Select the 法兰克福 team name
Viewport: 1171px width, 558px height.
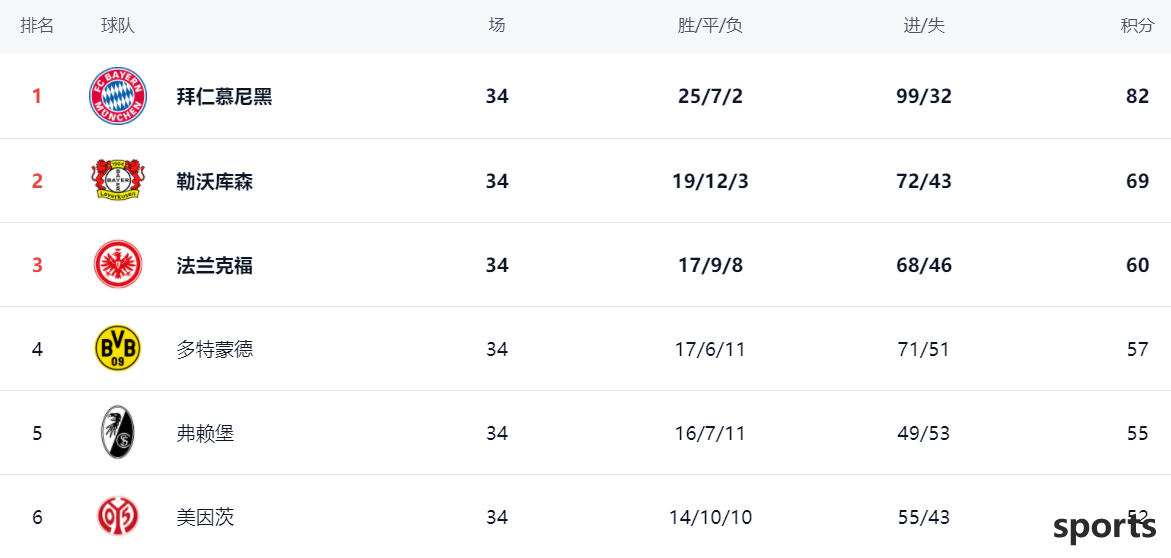[x=215, y=265]
